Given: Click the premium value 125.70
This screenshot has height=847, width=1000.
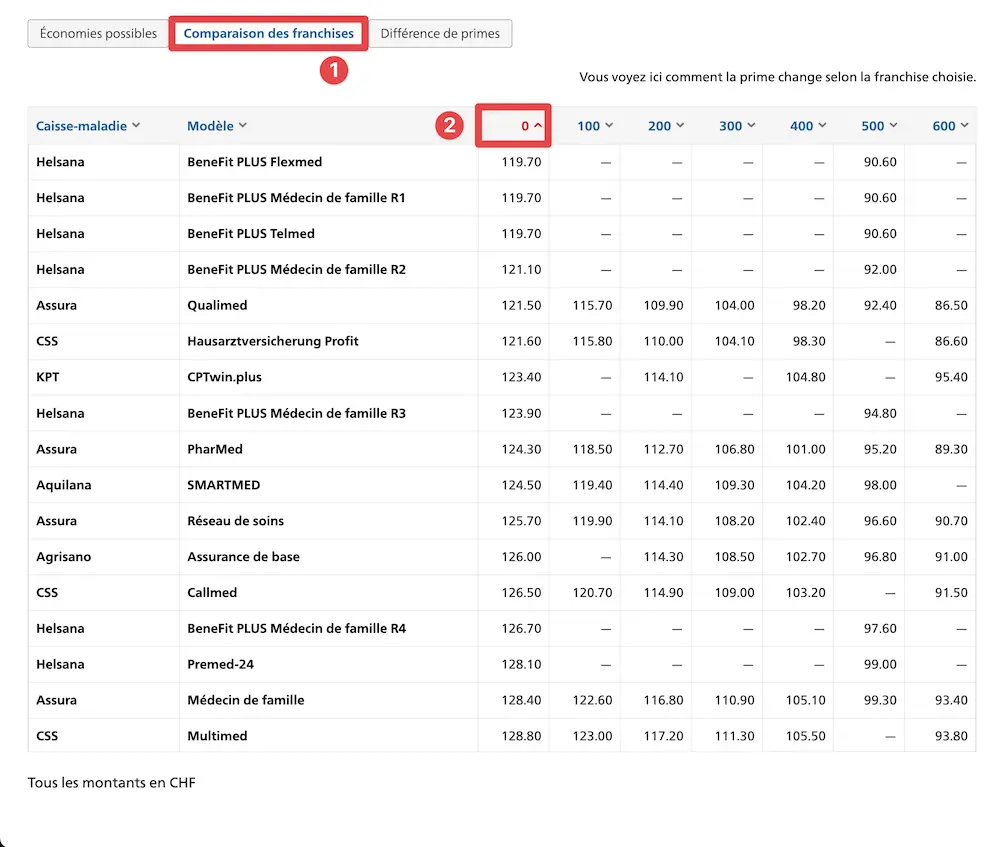Looking at the screenshot, I should [521, 521].
